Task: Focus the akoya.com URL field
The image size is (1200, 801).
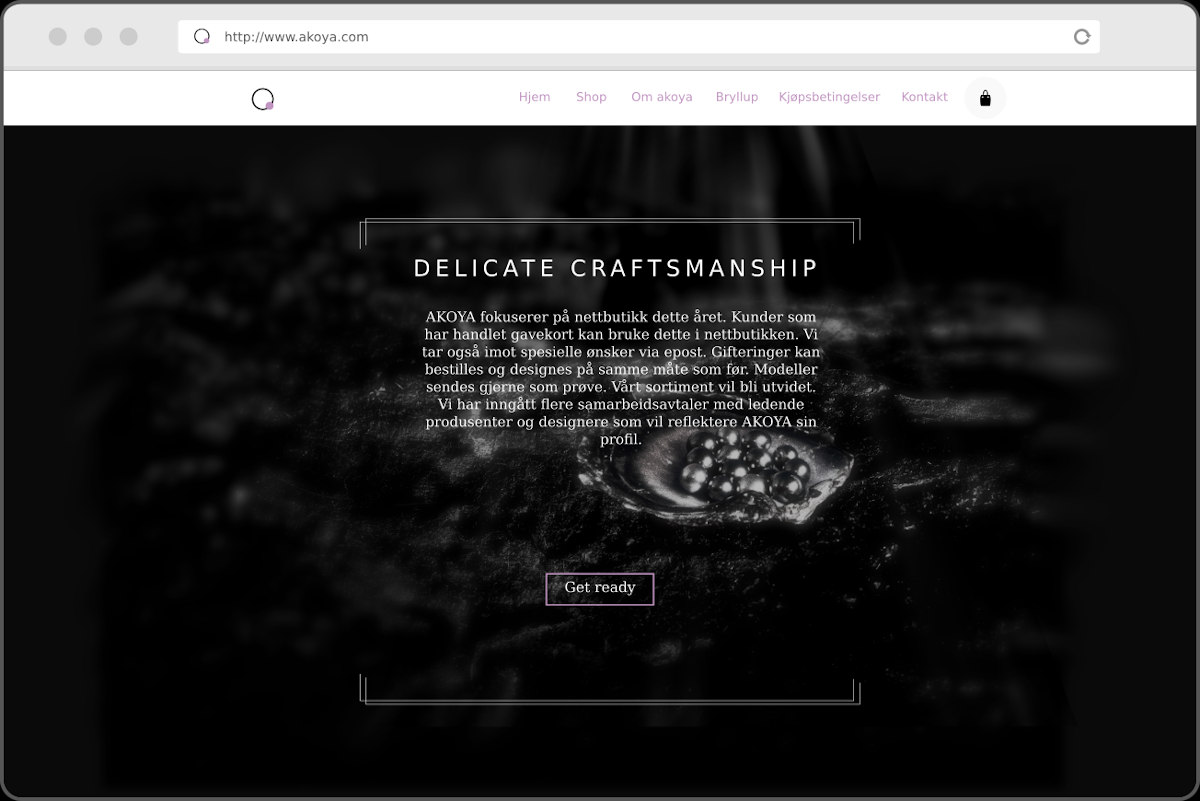Action: [x=639, y=37]
